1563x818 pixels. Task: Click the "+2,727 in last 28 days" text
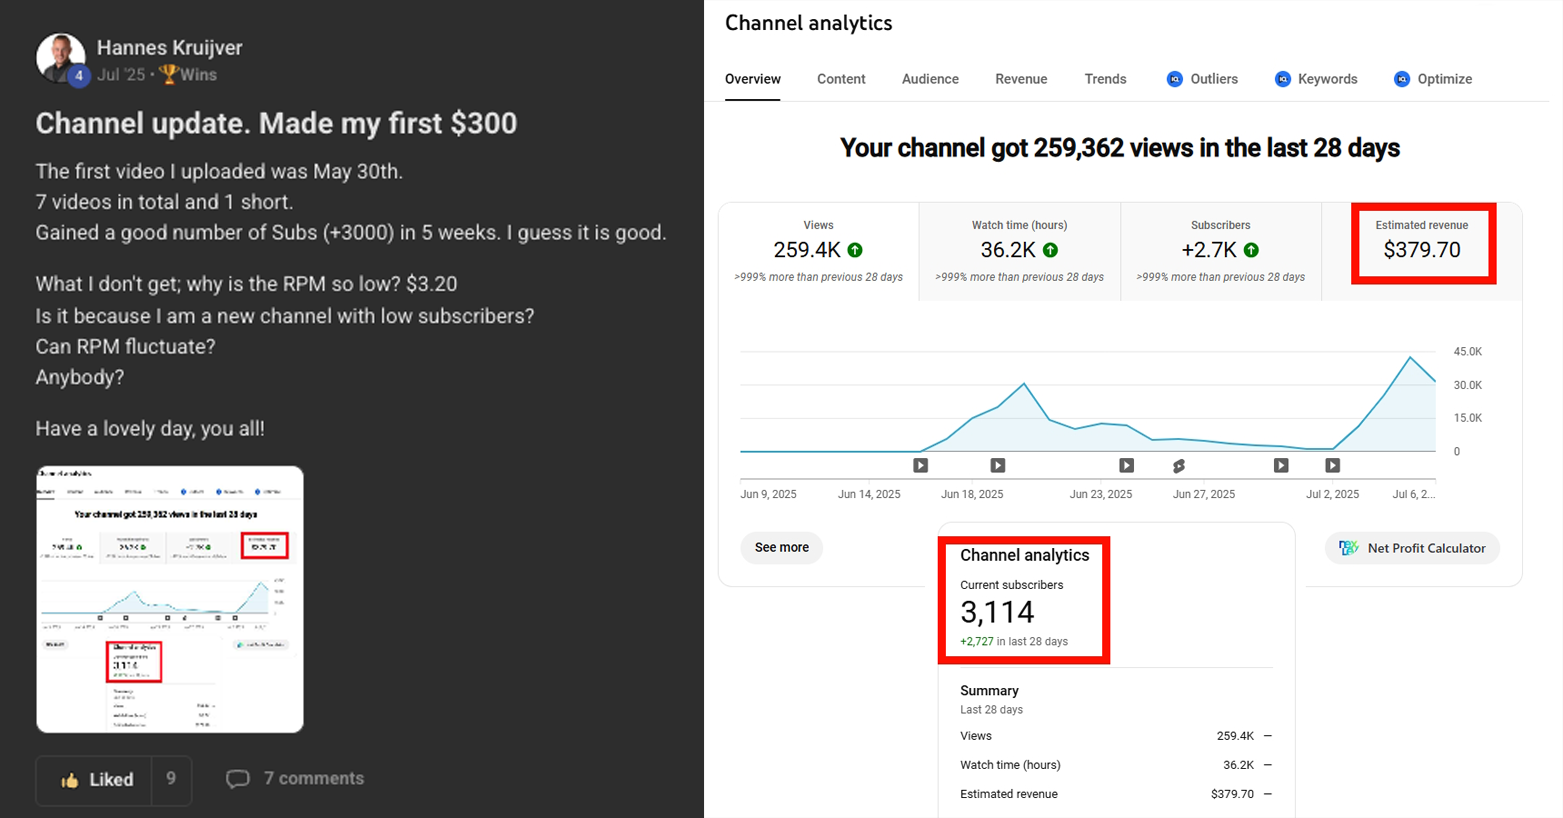[1014, 642]
